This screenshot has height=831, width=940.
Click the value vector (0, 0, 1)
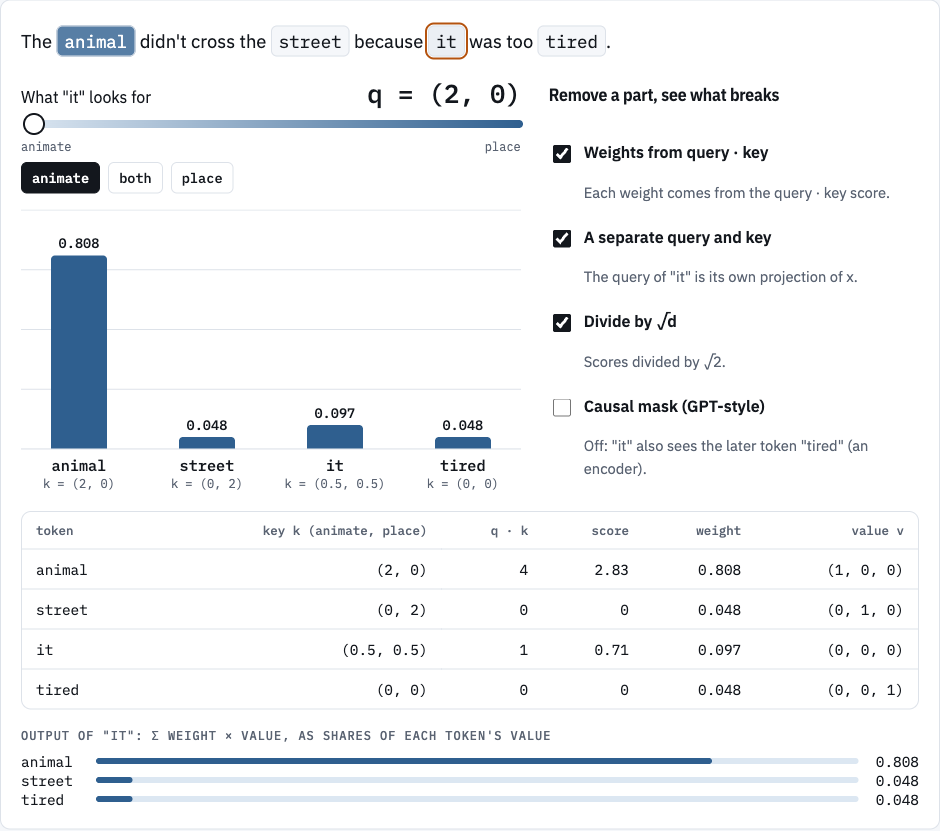(864, 690)
